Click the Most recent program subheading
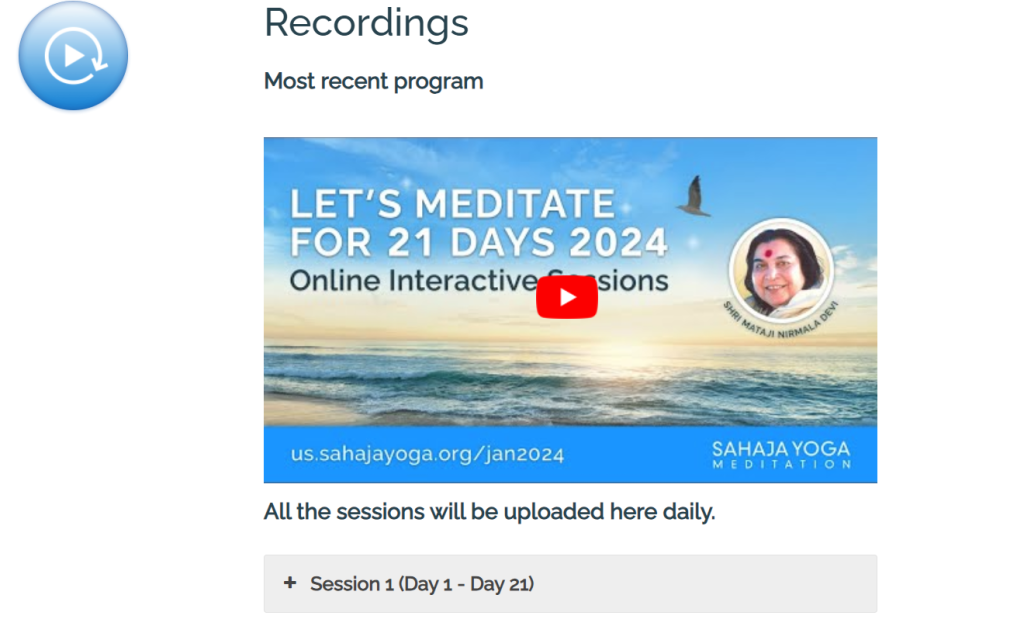The width and height of the screenshot is (1024, 633). pyautogui.click(x=373, y=81)
